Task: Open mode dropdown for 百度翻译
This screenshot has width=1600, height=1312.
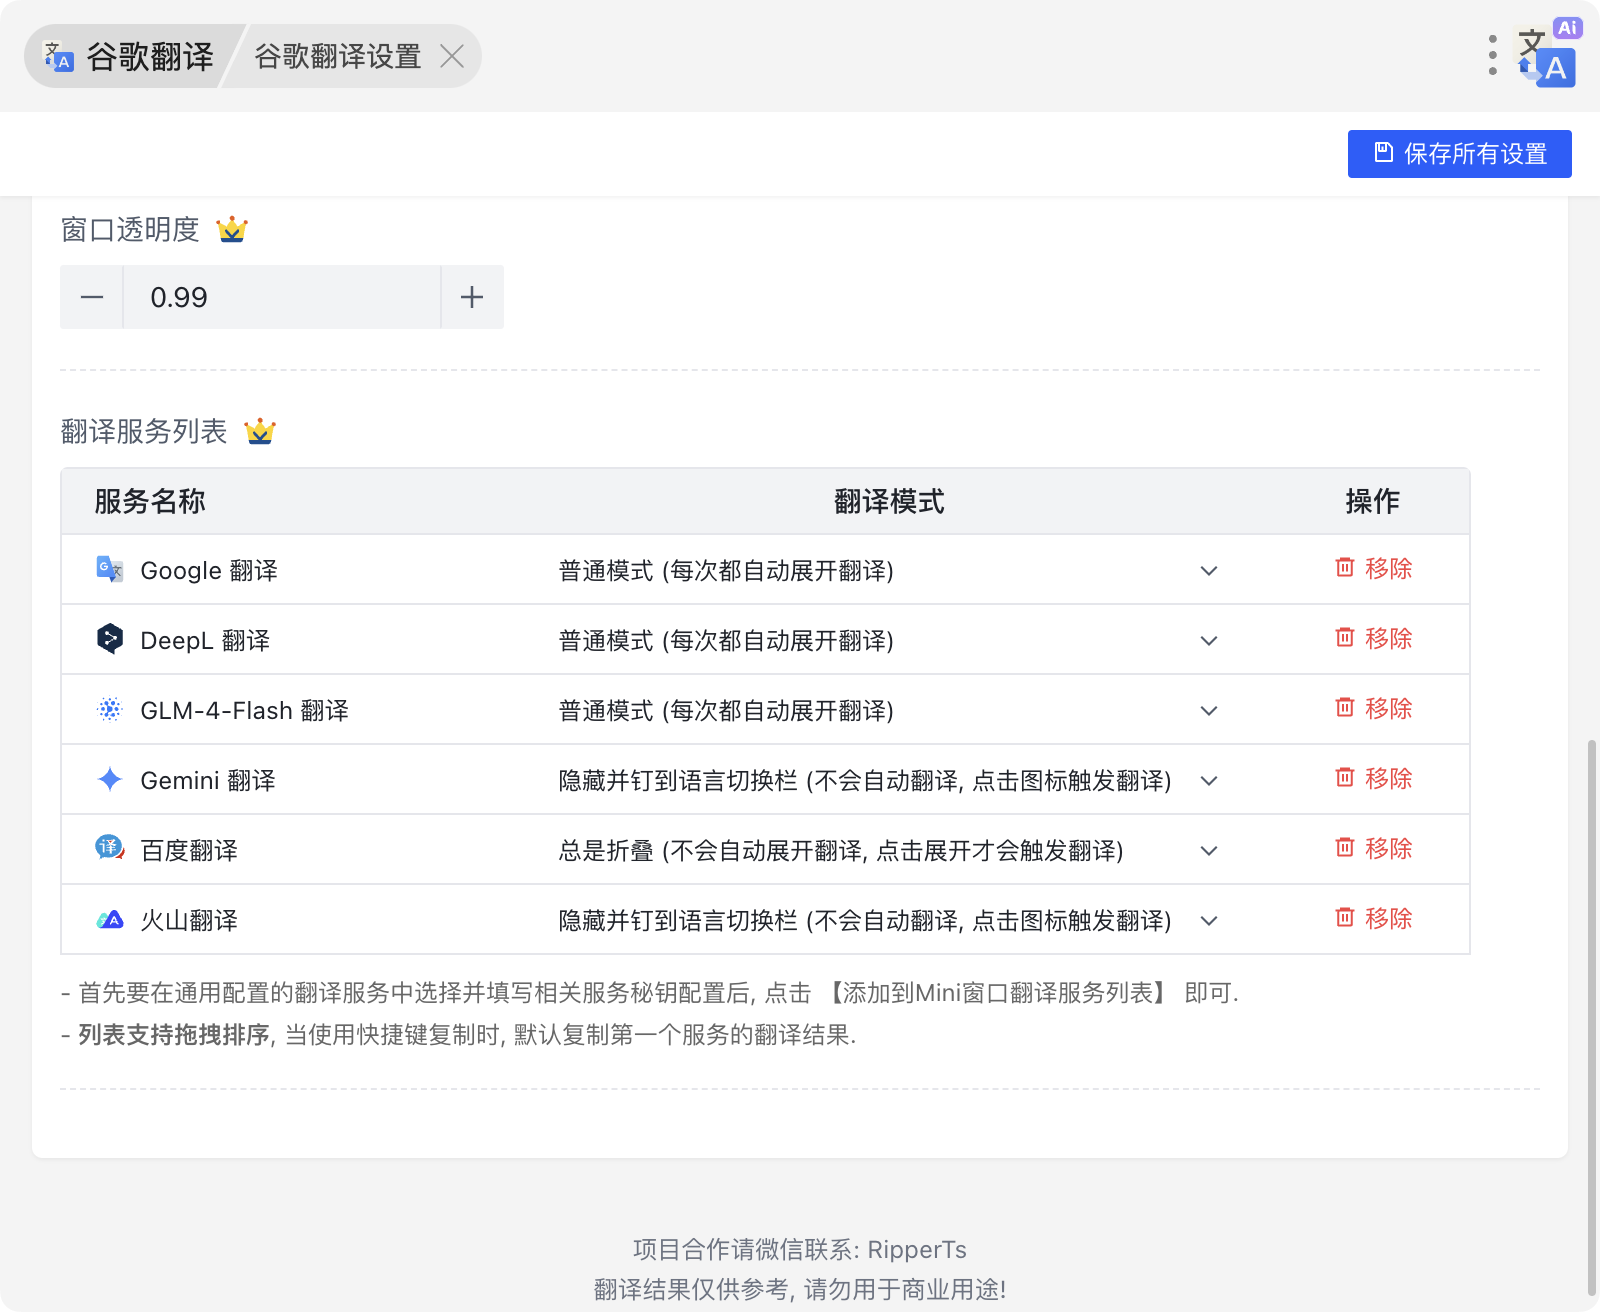Action: click(889, 850)
